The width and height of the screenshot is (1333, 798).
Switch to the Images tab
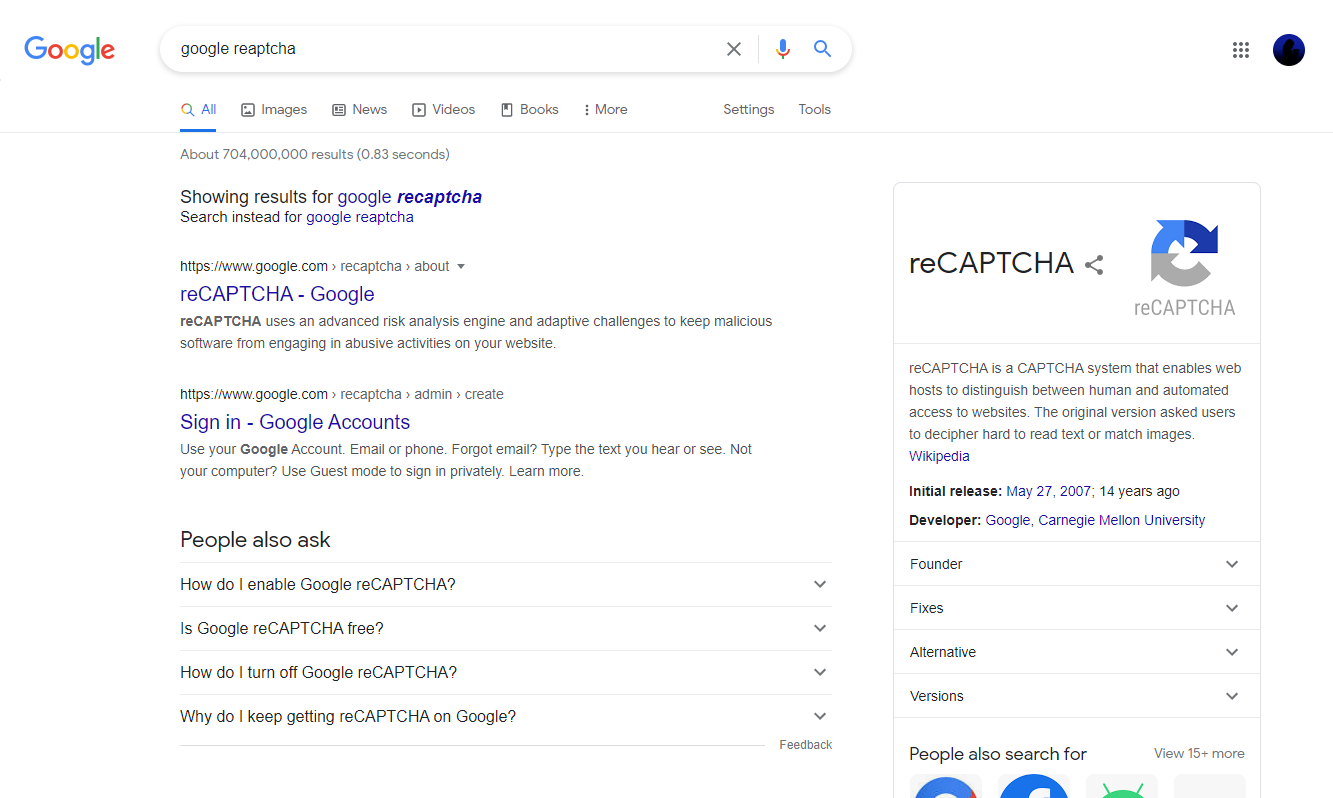[x=283, y=109]
